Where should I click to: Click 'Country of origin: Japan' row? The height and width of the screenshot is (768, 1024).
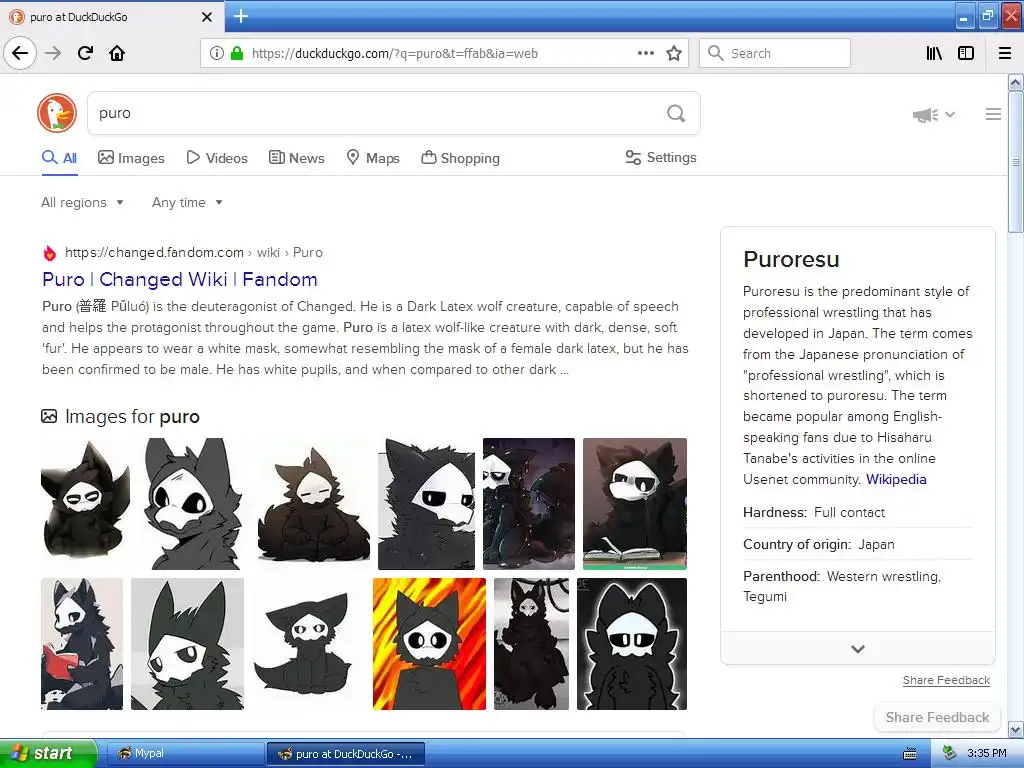(857, 545)
